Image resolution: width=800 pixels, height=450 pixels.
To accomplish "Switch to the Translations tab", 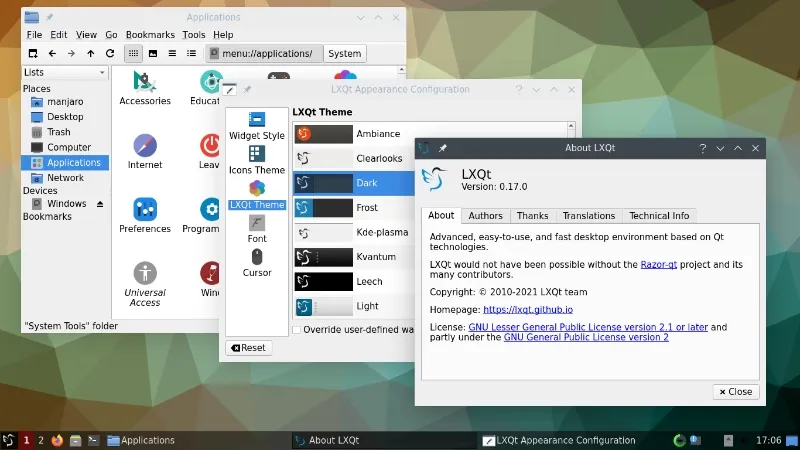I will pos(589,216).
